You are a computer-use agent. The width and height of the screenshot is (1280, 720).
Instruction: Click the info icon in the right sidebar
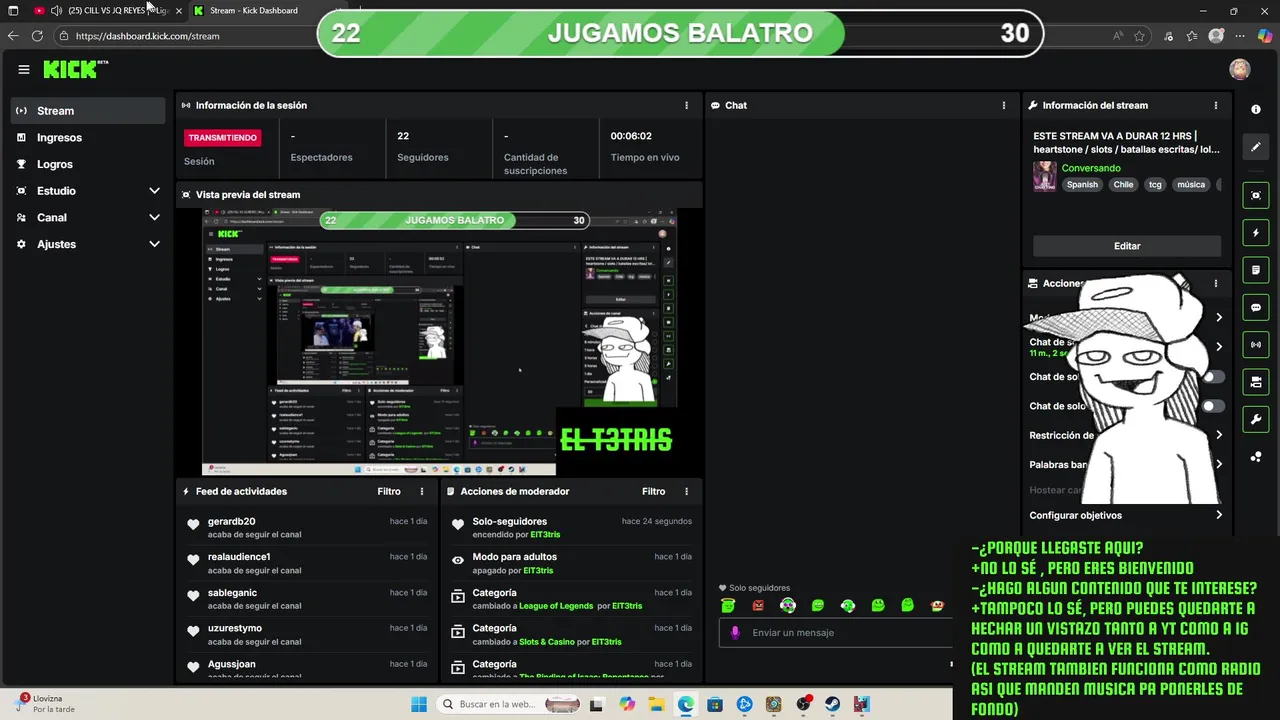tap(1256, 109)
